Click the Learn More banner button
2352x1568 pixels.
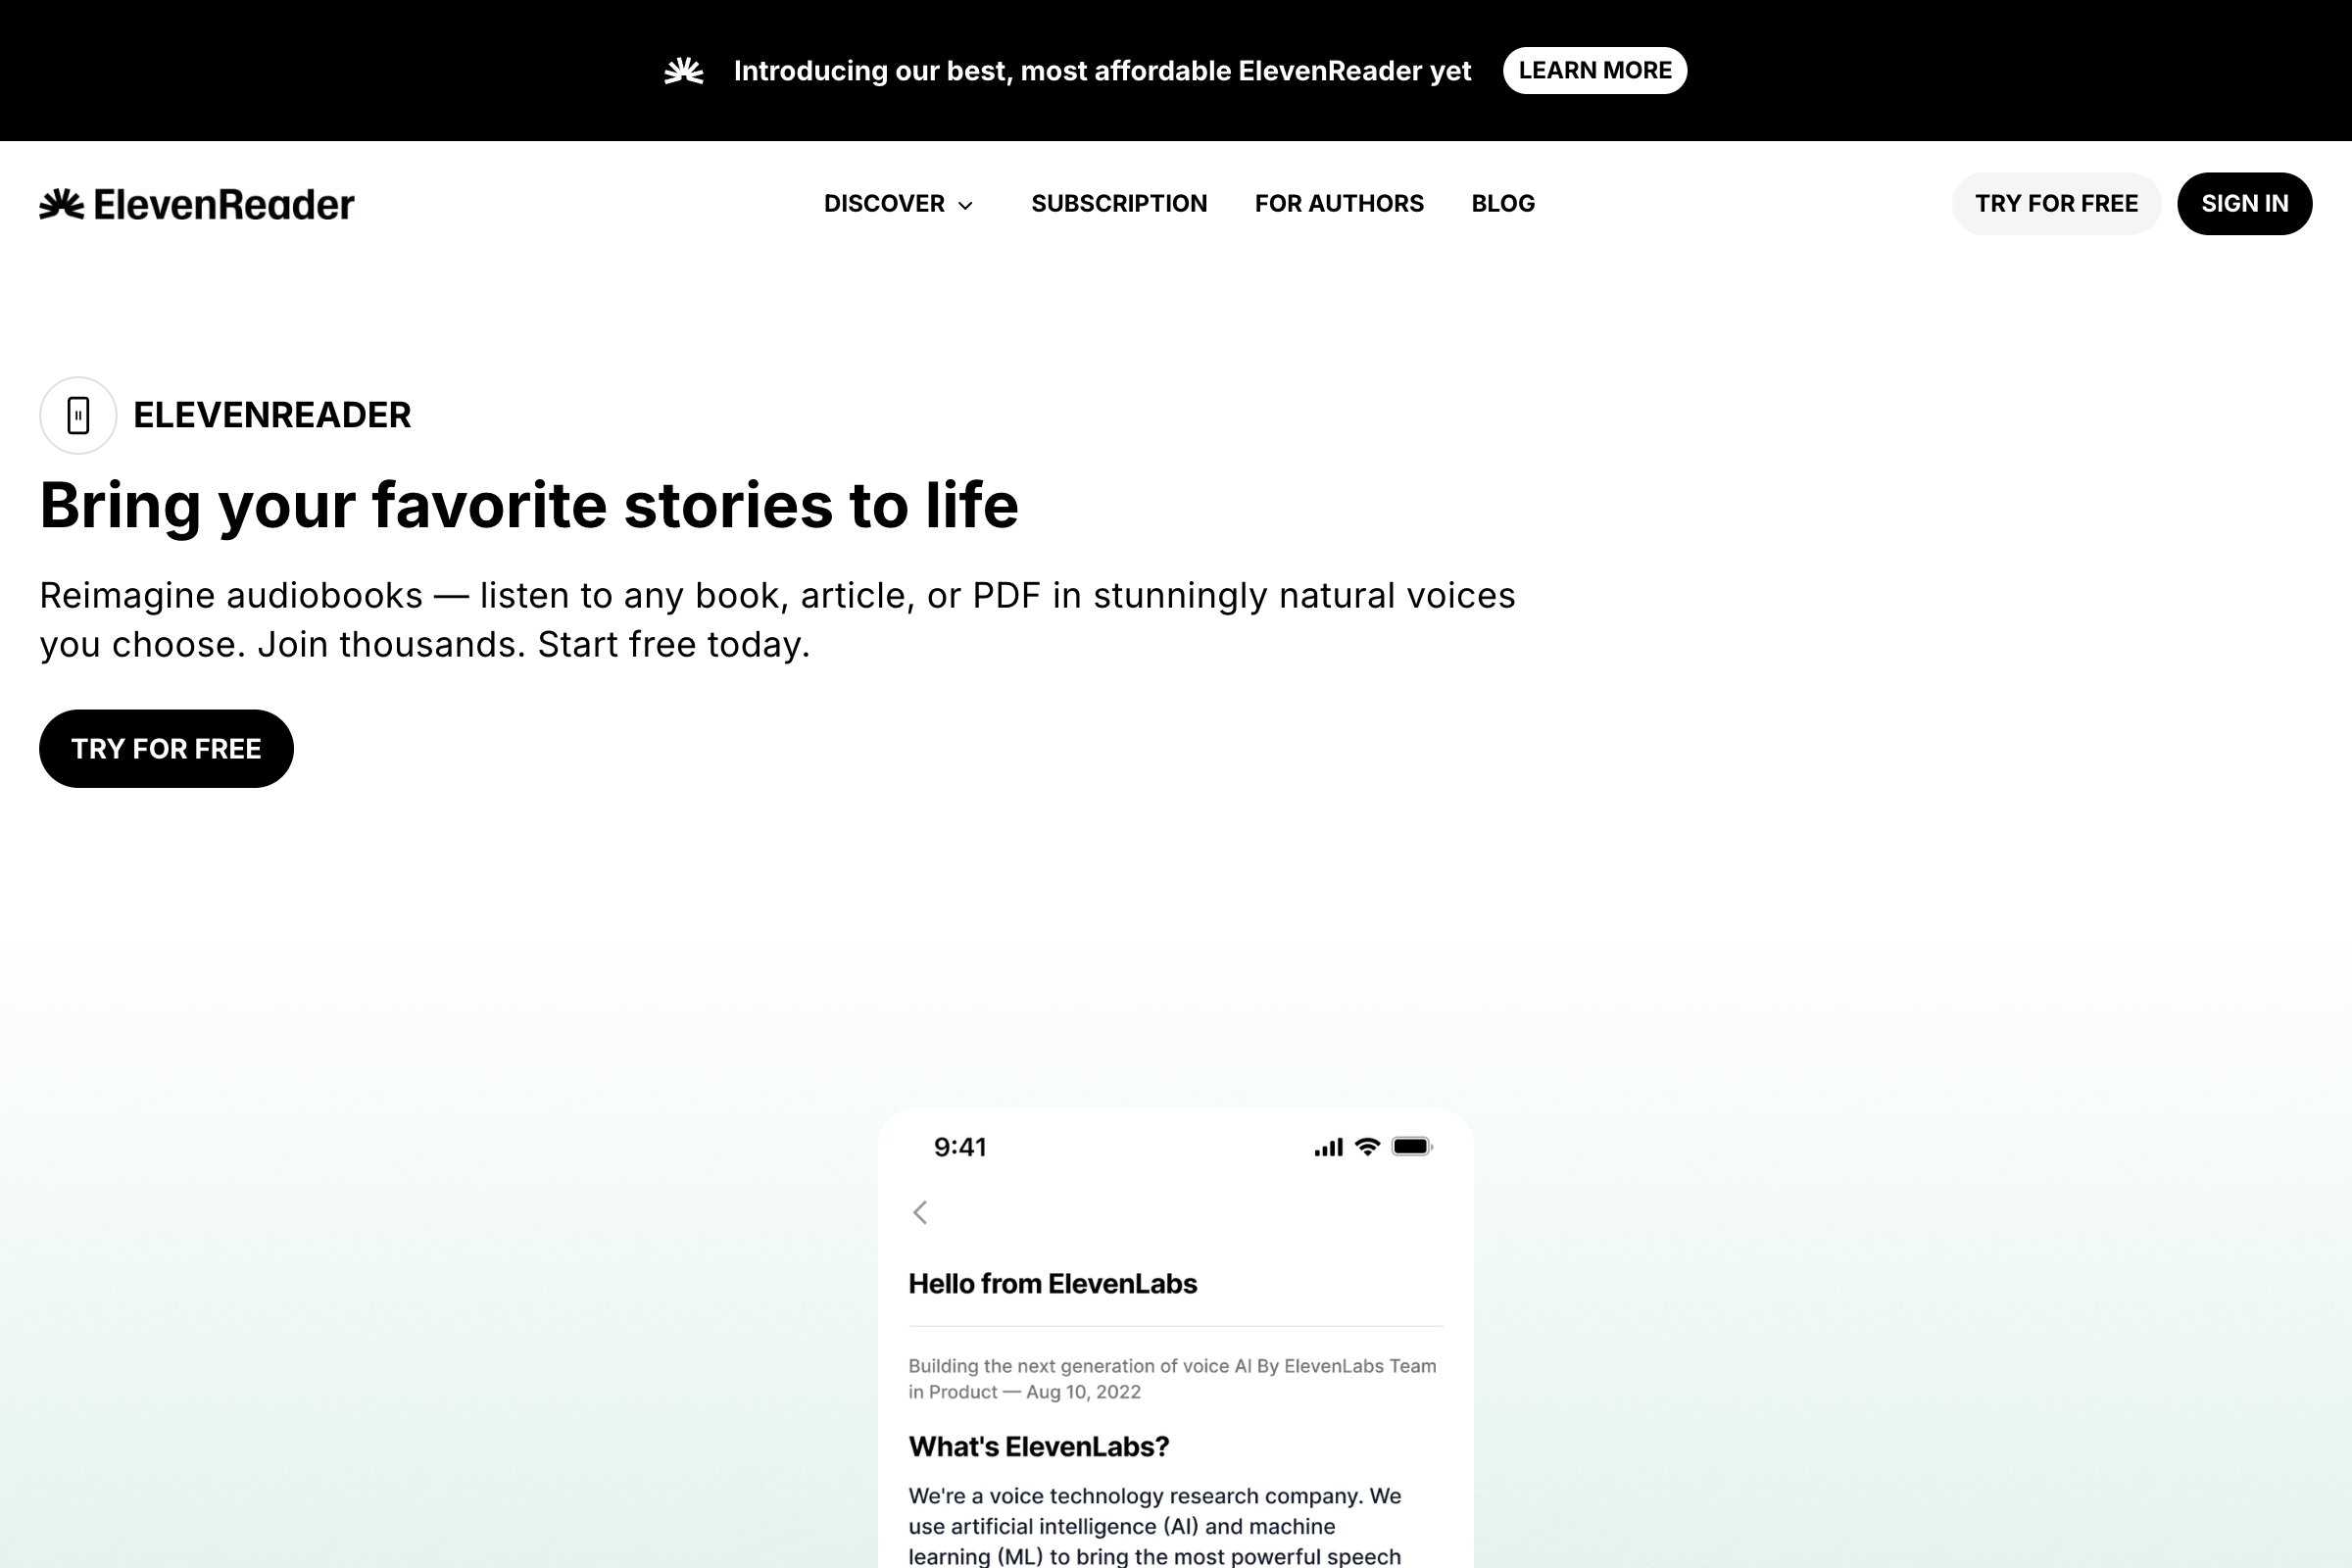1594,71
